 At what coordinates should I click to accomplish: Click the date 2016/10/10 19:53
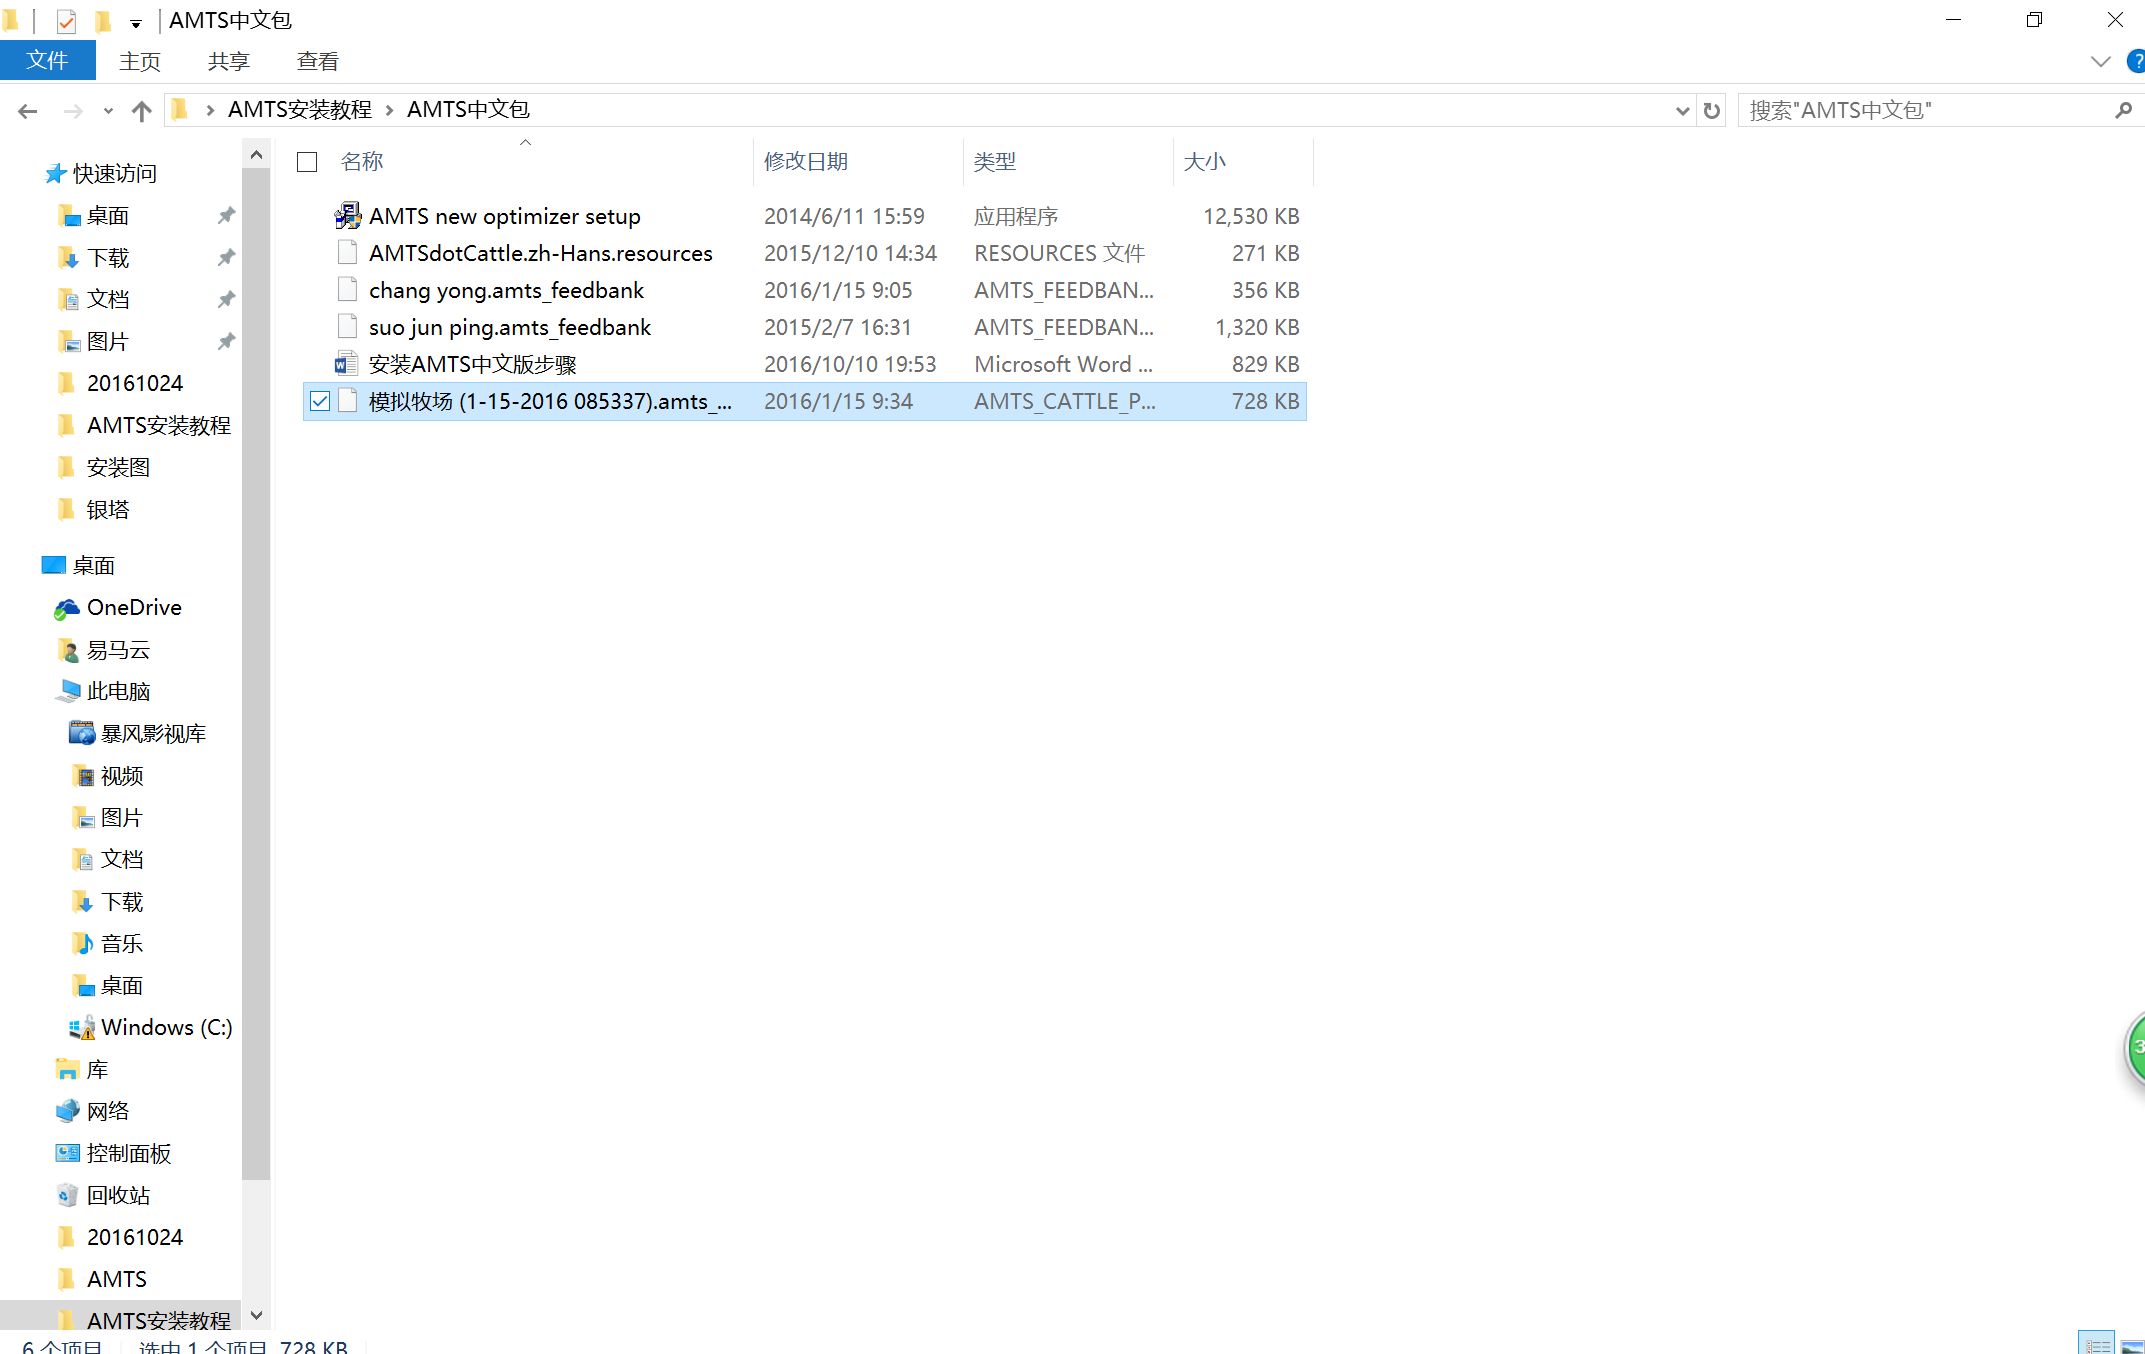click(850, 364)
